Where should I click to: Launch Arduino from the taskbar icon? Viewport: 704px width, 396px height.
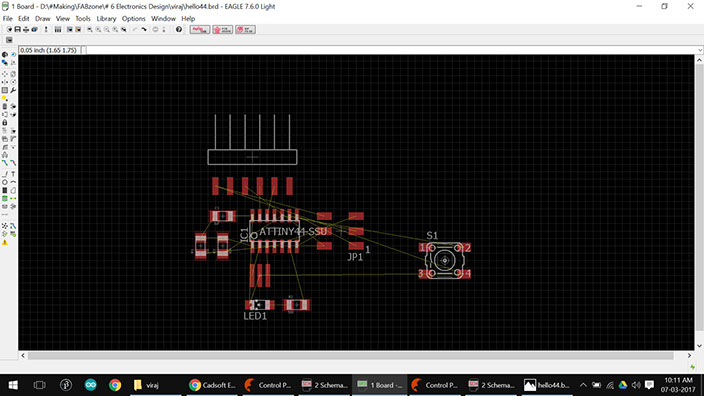point(91,385)
